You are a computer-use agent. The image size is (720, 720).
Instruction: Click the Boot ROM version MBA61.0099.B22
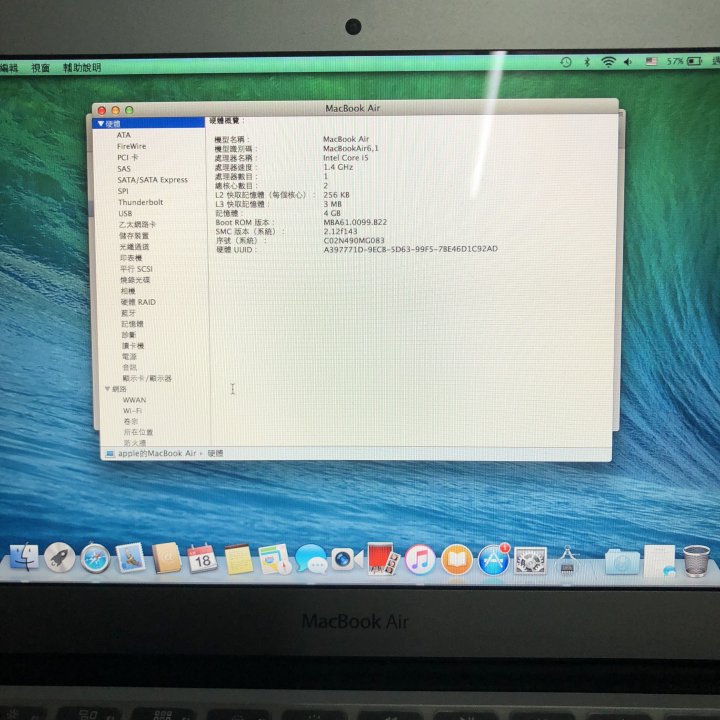(355, 222)
